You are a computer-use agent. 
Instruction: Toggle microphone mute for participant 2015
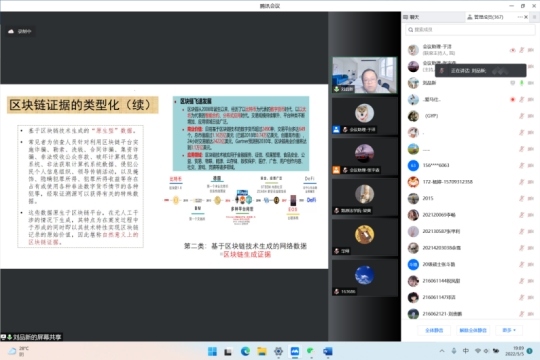coord(522,198)
